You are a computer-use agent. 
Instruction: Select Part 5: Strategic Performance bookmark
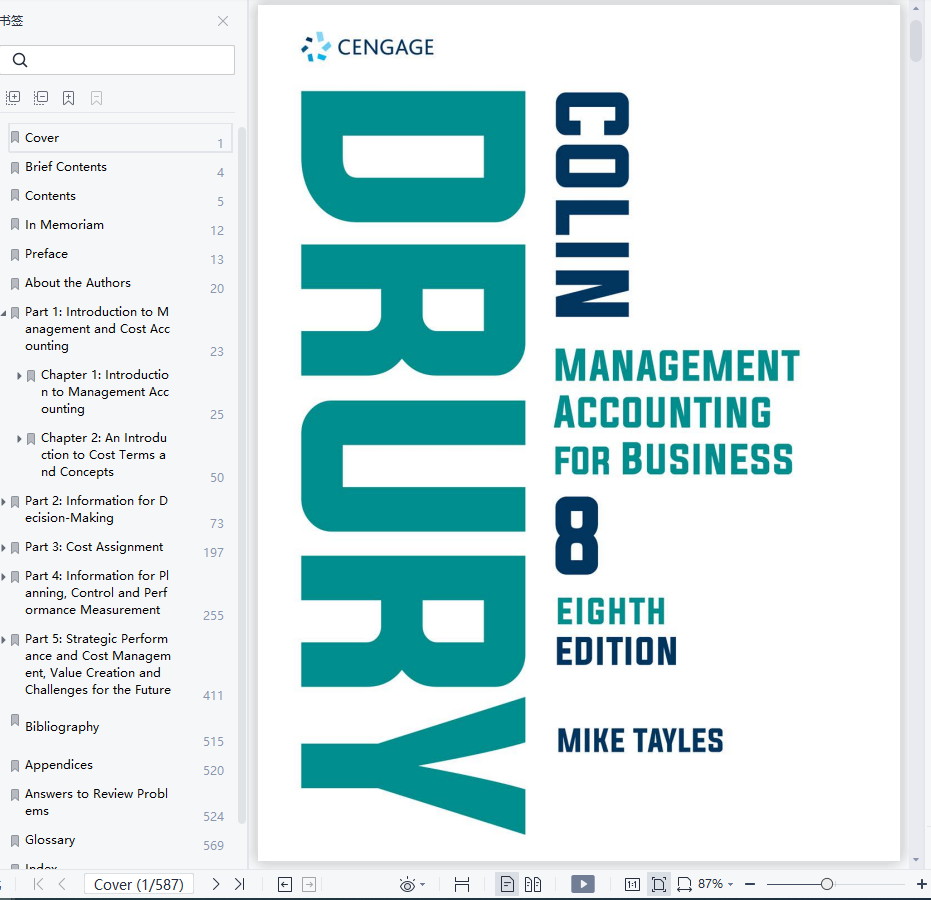tap(98, 664)
